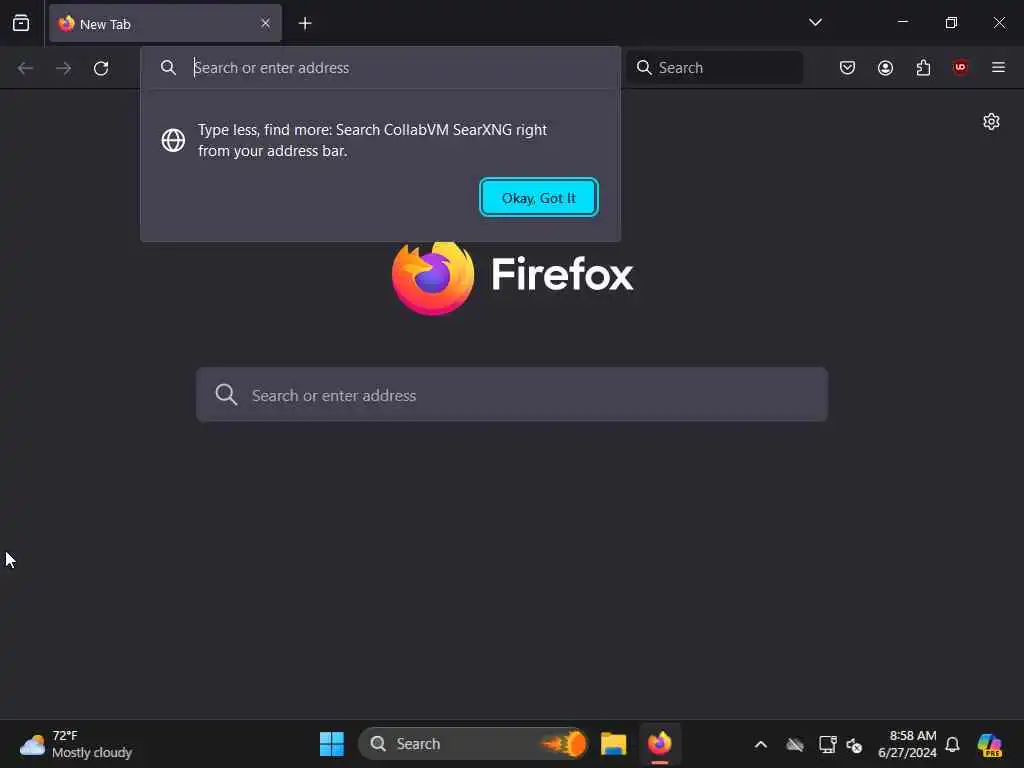Minimize the Firefox window
1024x768 pixels.
[x=903, y=23]
